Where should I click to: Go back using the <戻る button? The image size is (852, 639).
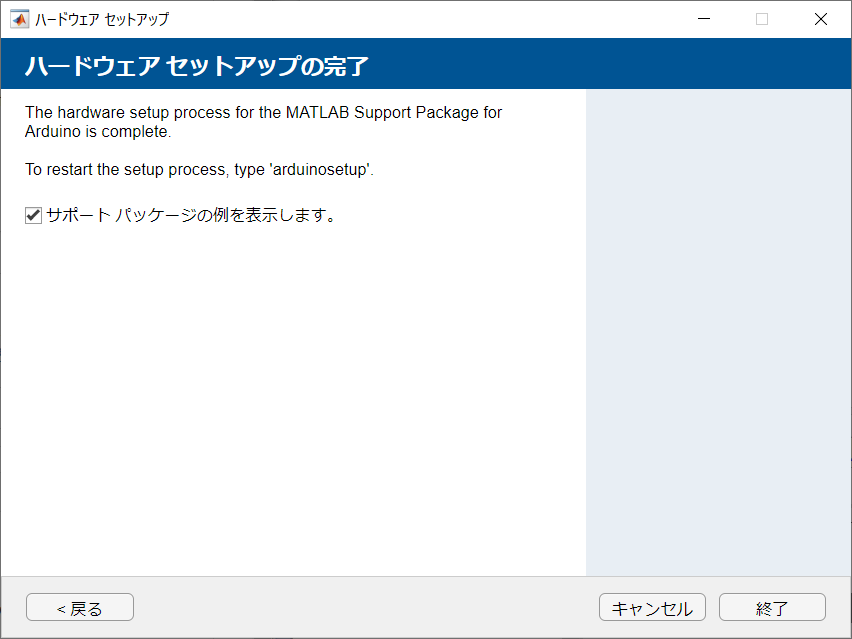coord(79,607)
